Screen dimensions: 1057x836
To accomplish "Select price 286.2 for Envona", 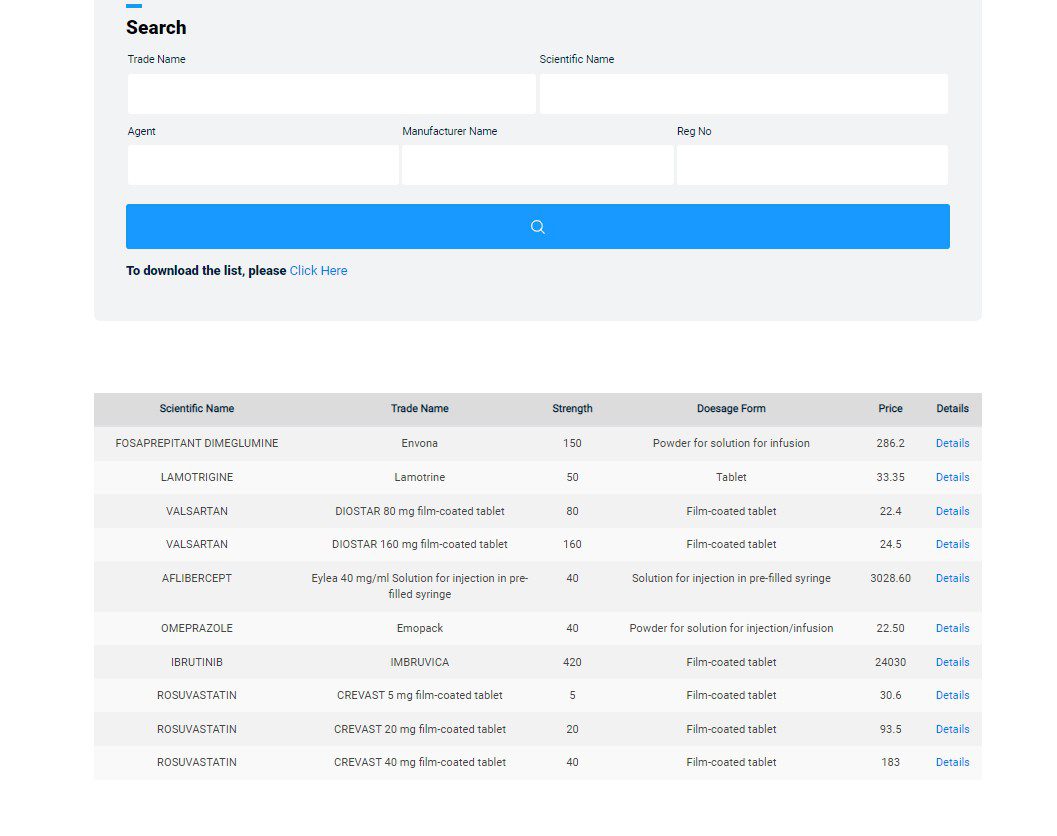I will click(x=890, y=443).
